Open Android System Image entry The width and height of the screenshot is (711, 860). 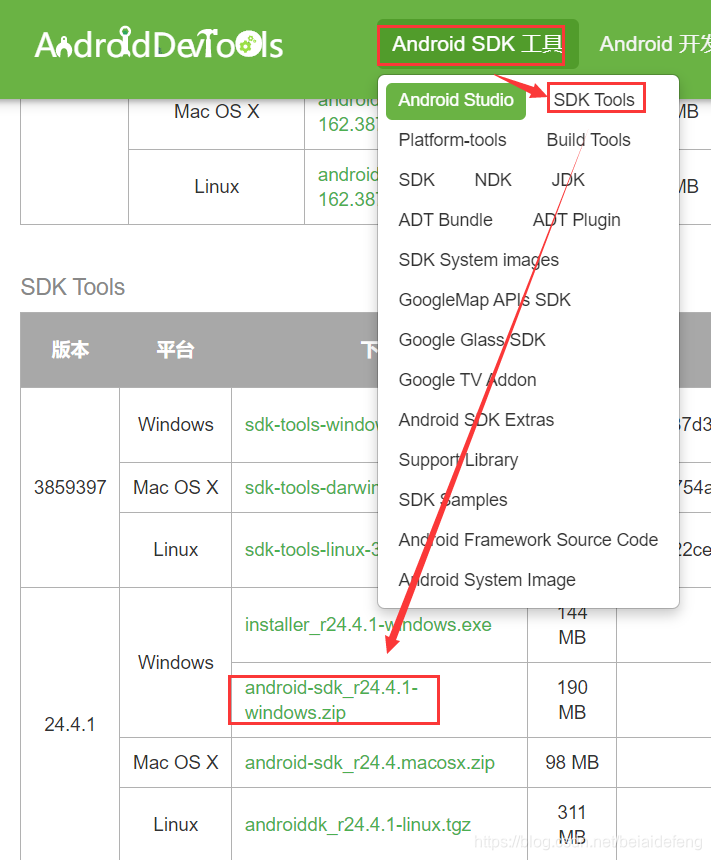[x=487, y=580]
